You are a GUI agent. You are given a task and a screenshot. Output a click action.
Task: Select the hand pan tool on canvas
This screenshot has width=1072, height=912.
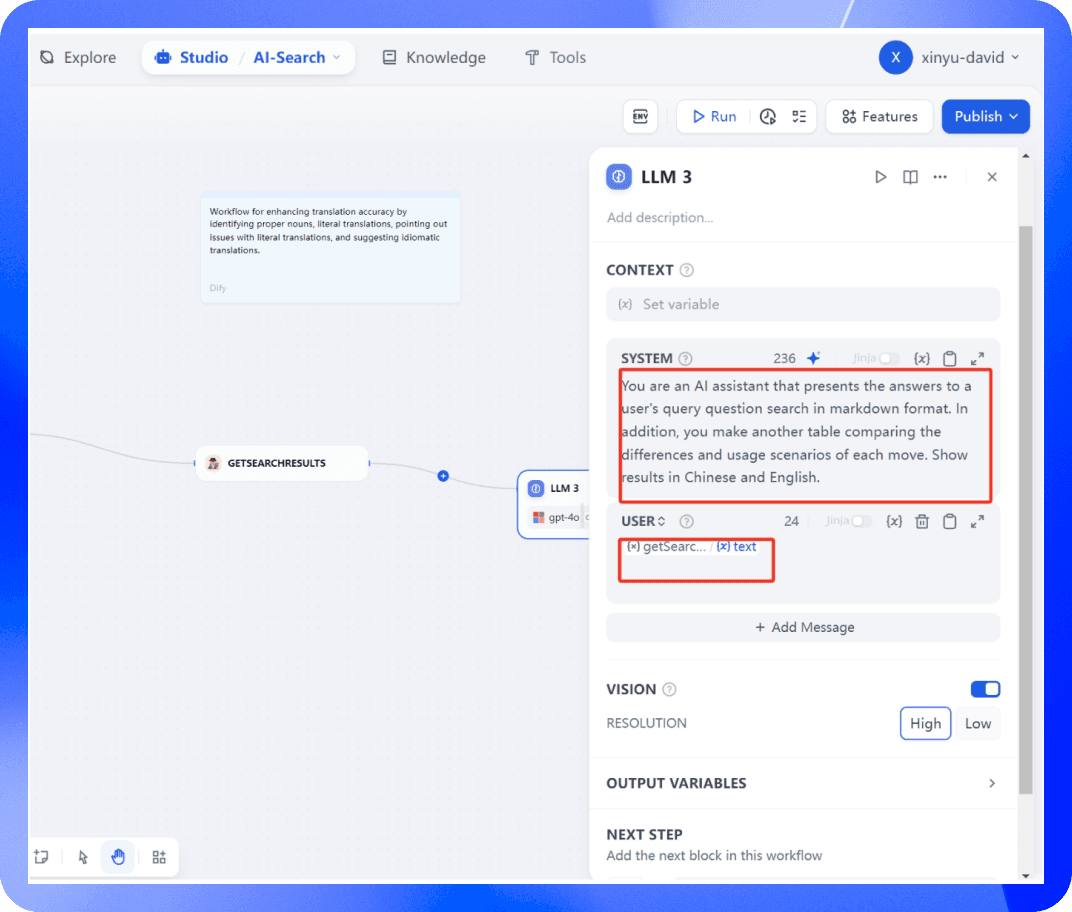click(x=118, y=857)
